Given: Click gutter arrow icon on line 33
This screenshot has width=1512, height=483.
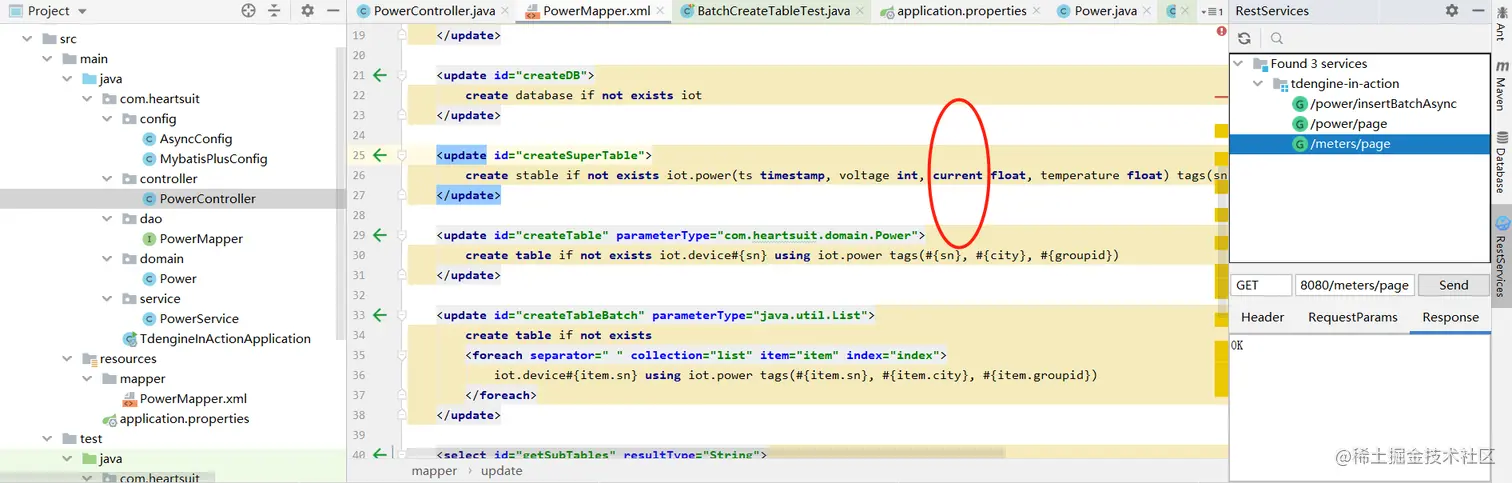Looking at the screenshot, I should [x=379, y=315].
